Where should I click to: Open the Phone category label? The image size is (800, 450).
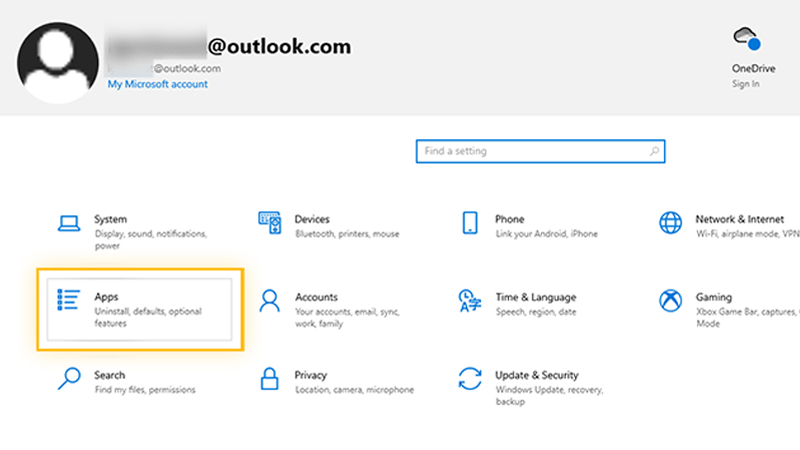[509, 219]
